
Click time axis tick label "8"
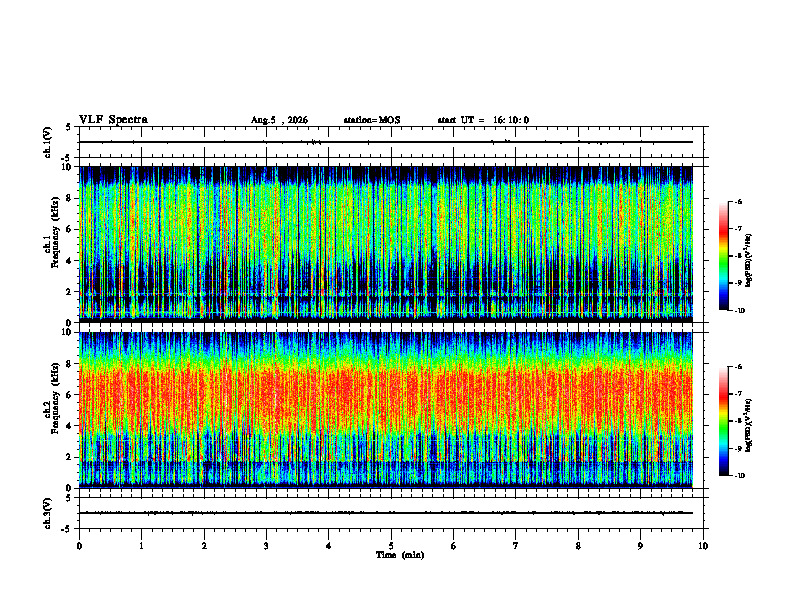[578, 546]
